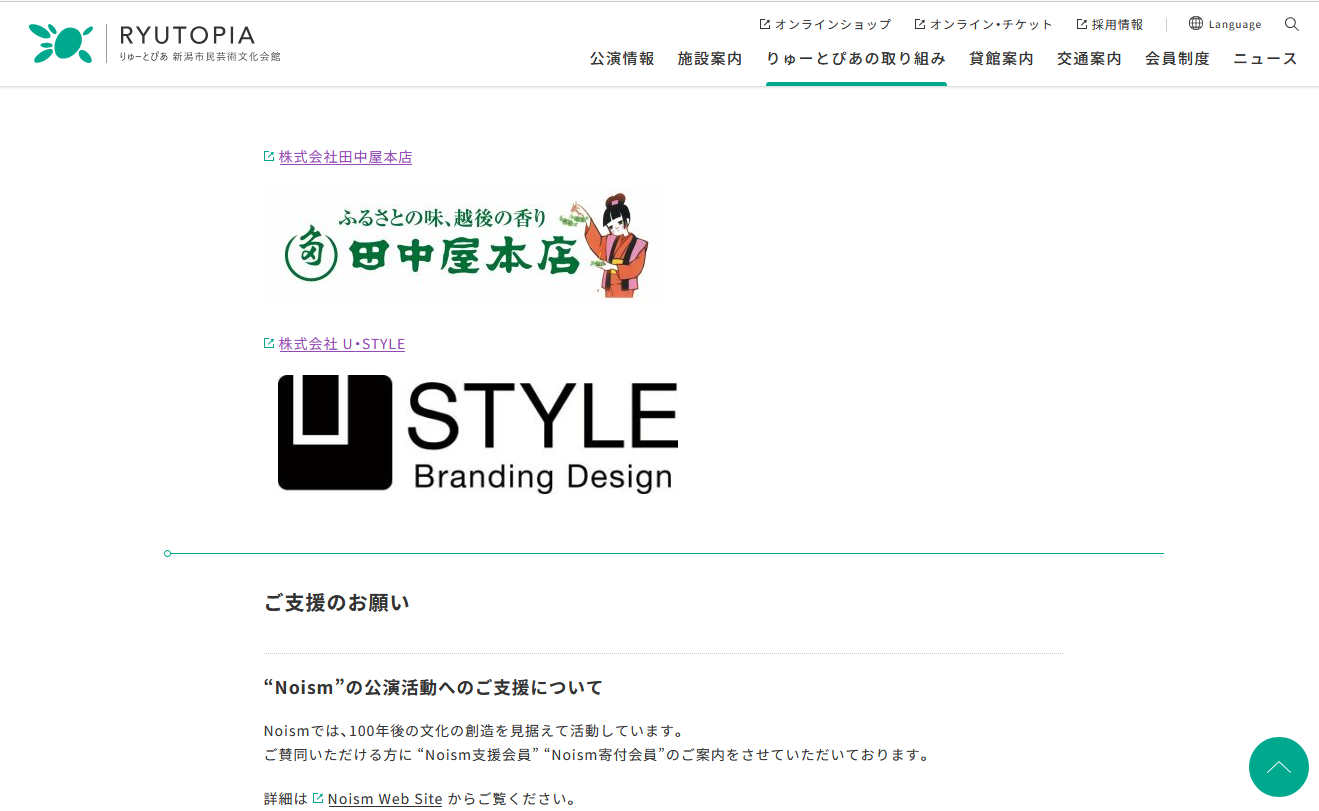This screenshot has height=811, width=1319.
Task: Click external-link icon beside Noism Web Site
Action: (318, 798)
